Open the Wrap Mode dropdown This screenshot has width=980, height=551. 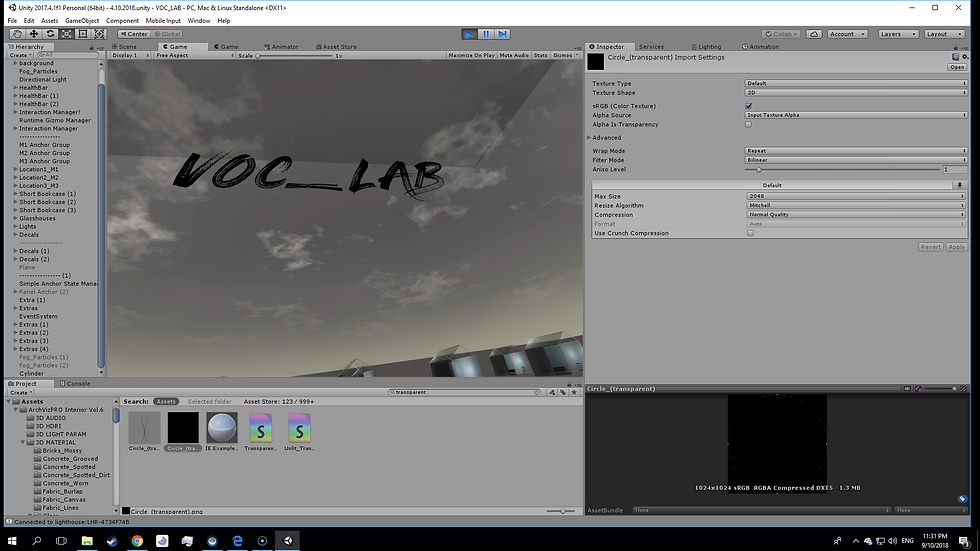856,151
